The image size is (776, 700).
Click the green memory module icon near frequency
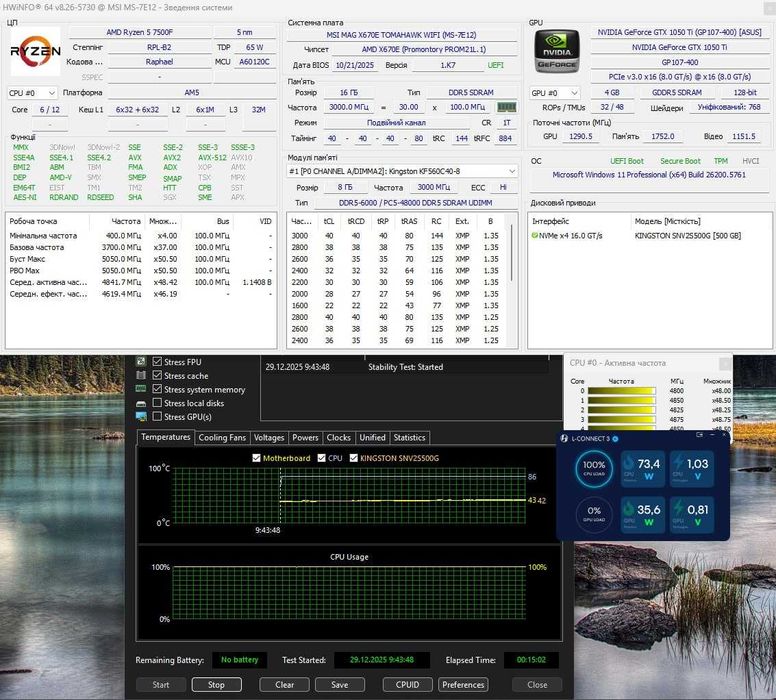pyautogui.click(x=507, y=107)
